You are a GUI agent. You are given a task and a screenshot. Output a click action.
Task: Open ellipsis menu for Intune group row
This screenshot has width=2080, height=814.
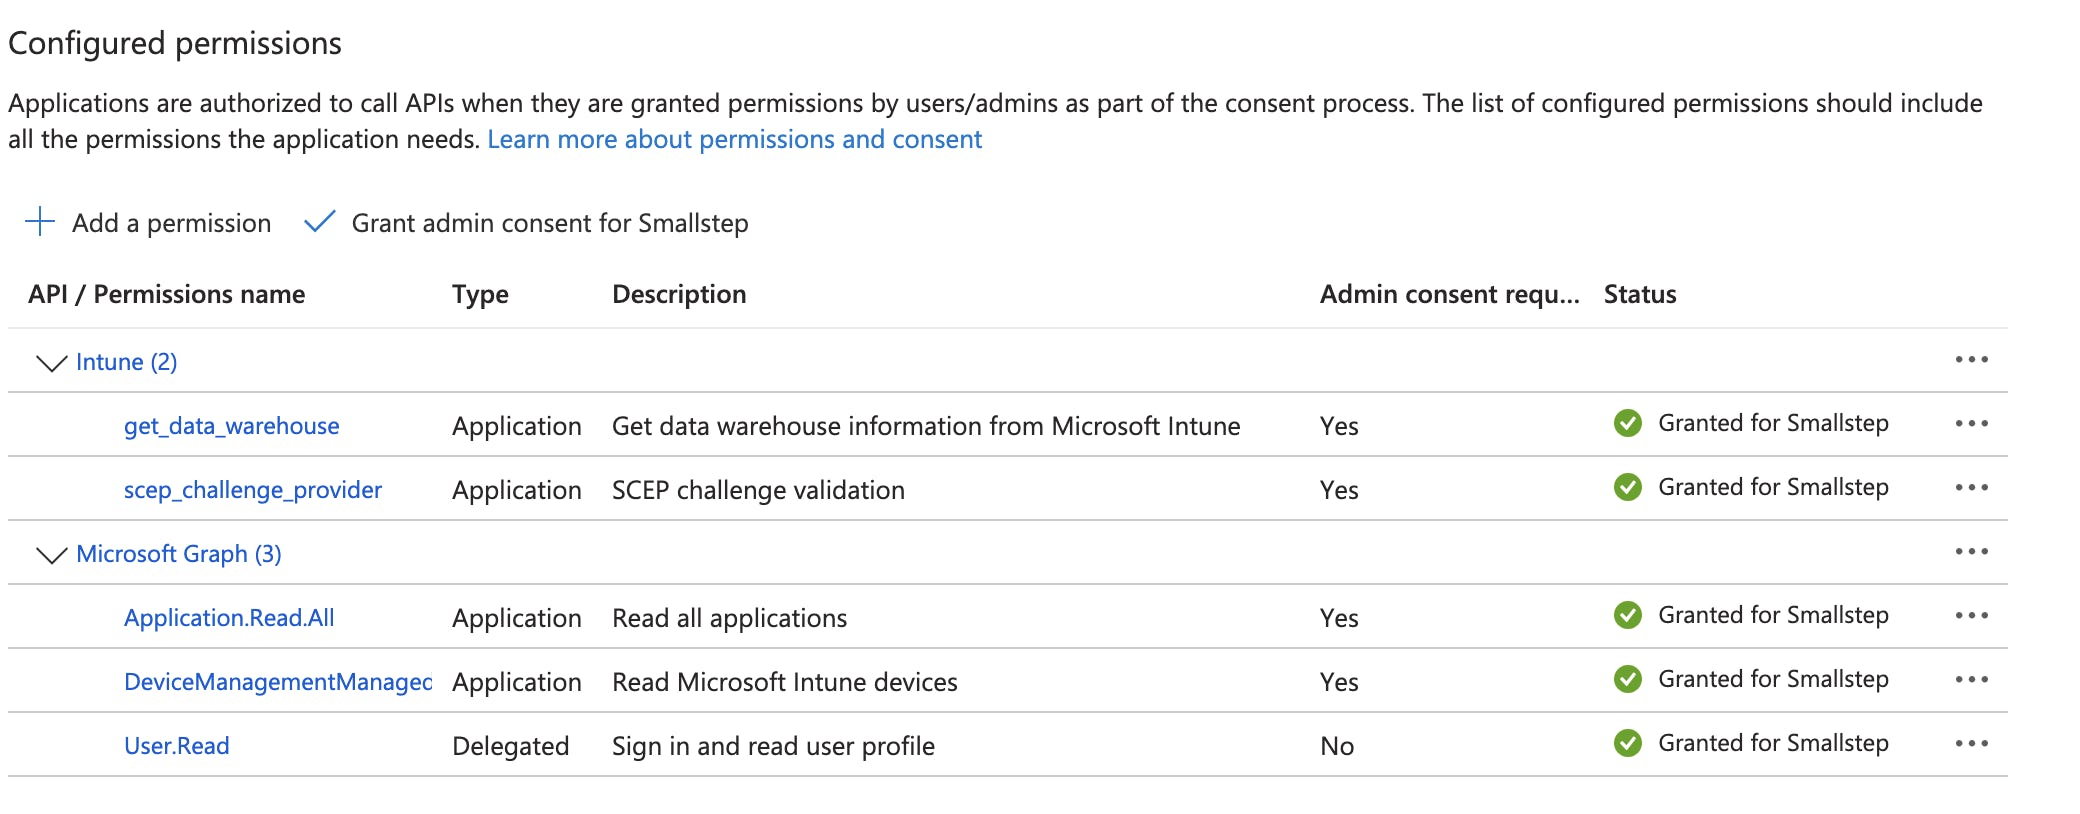pos(1971,360)
